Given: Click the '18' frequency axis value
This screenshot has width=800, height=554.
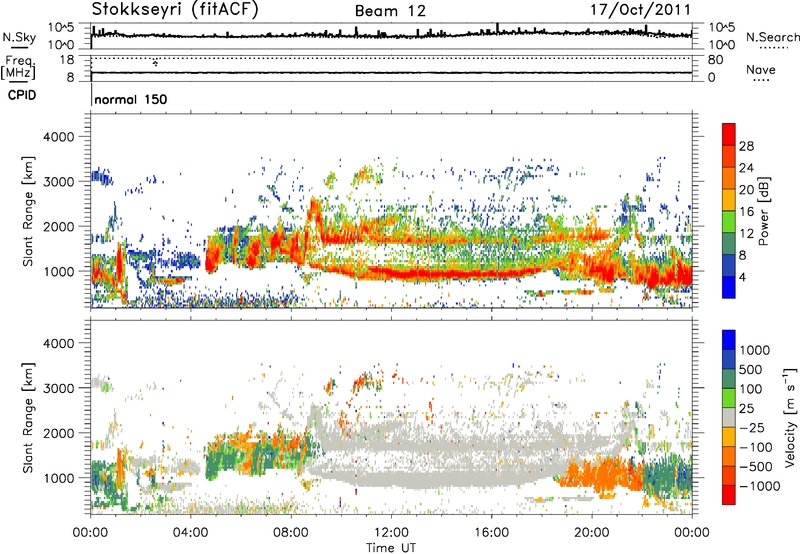Looking at the screenshot, I should 66,60.
